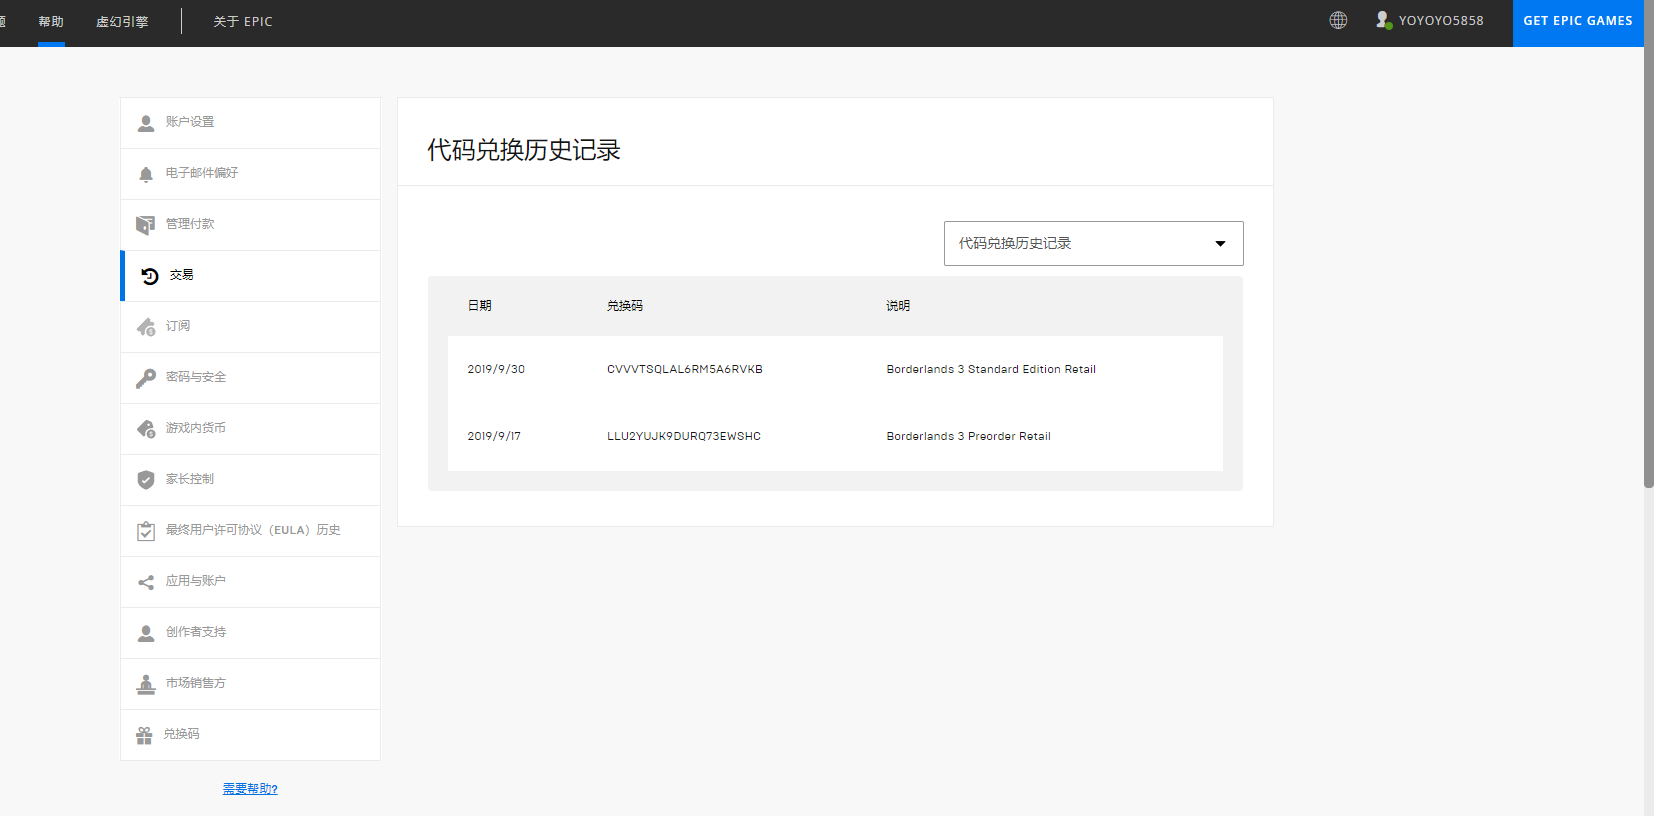This screenshot has width=1654, height=816.
Task: Click date 2019/9/17
Action: [494, 436]
